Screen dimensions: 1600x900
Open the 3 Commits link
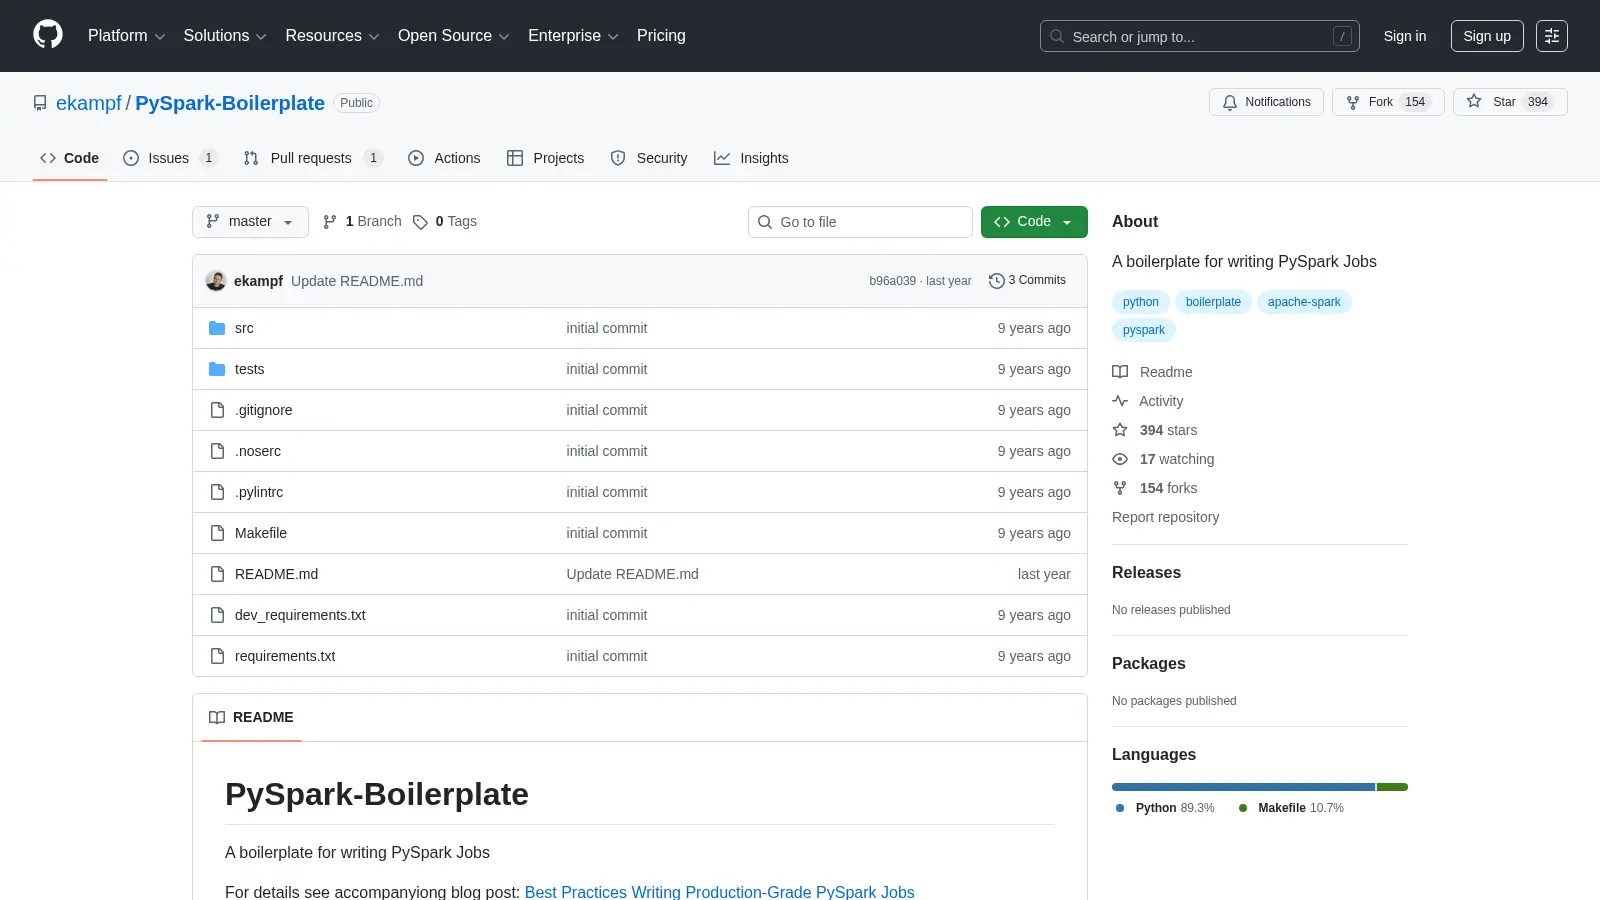click(x=1028, y=281)
